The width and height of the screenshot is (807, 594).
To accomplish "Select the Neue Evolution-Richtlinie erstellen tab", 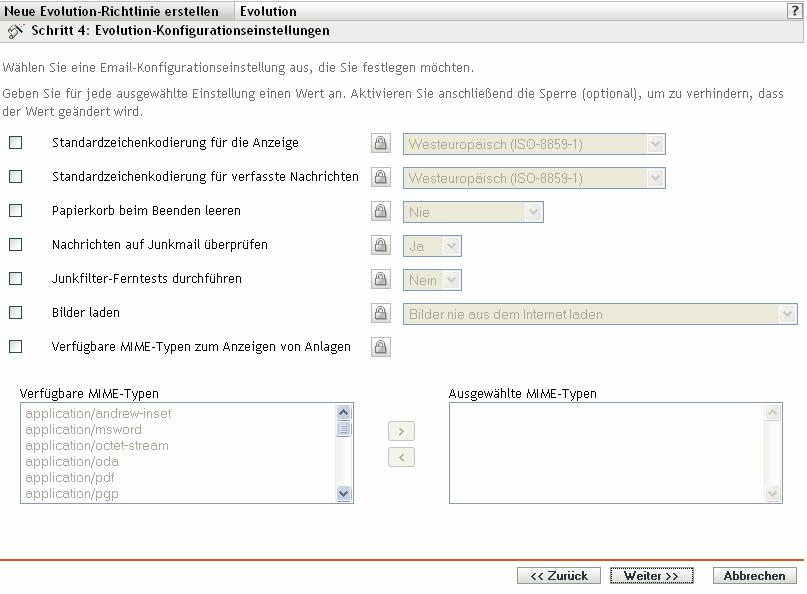I will pyautogui.click(x=112, y=11).
